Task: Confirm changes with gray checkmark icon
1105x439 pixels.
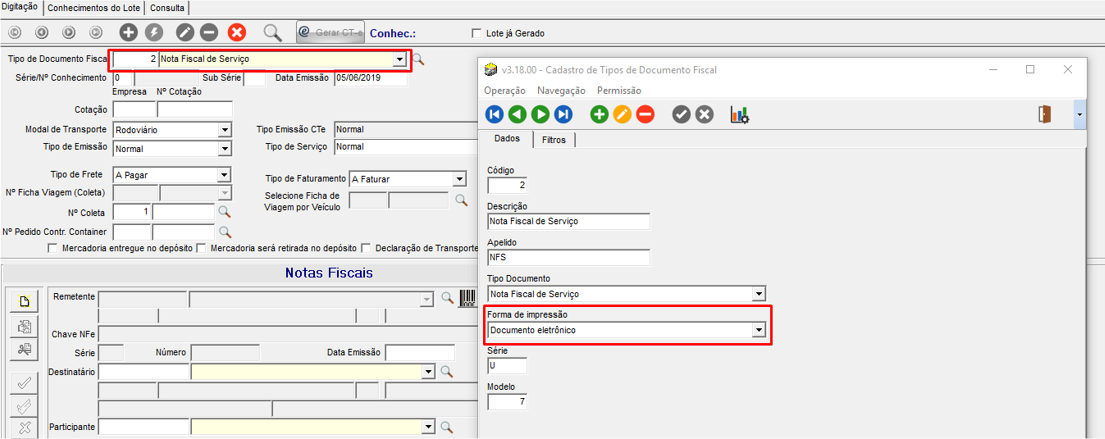Action: (x=681, y=114)
